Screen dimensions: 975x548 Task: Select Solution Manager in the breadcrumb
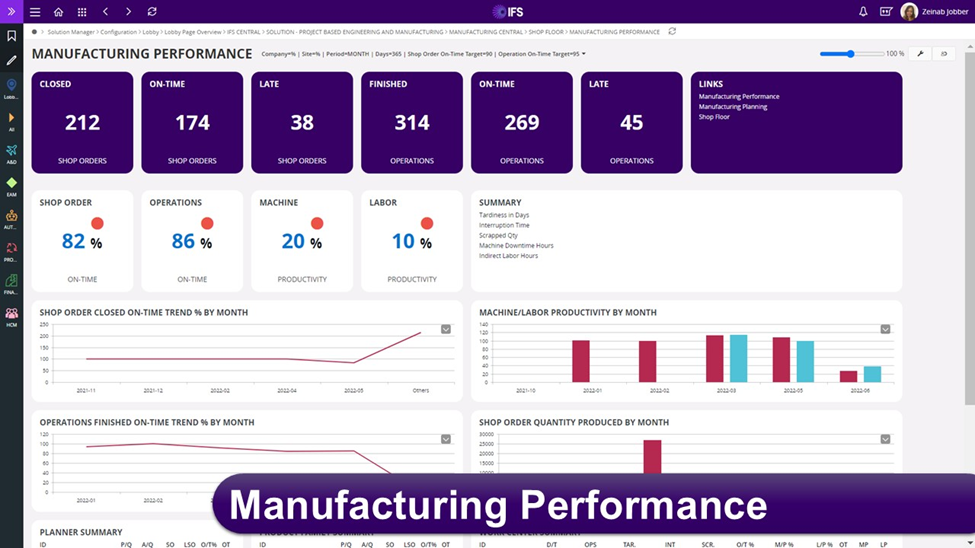click(x=71, y=32)
